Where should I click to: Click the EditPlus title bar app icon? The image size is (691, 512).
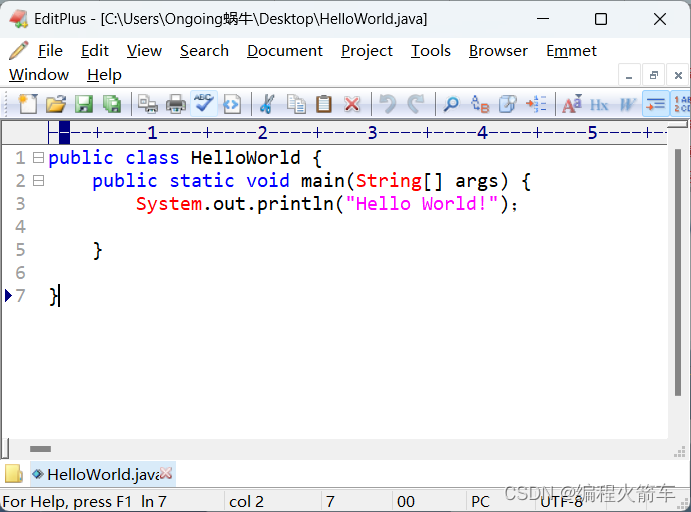pos(19,19)
